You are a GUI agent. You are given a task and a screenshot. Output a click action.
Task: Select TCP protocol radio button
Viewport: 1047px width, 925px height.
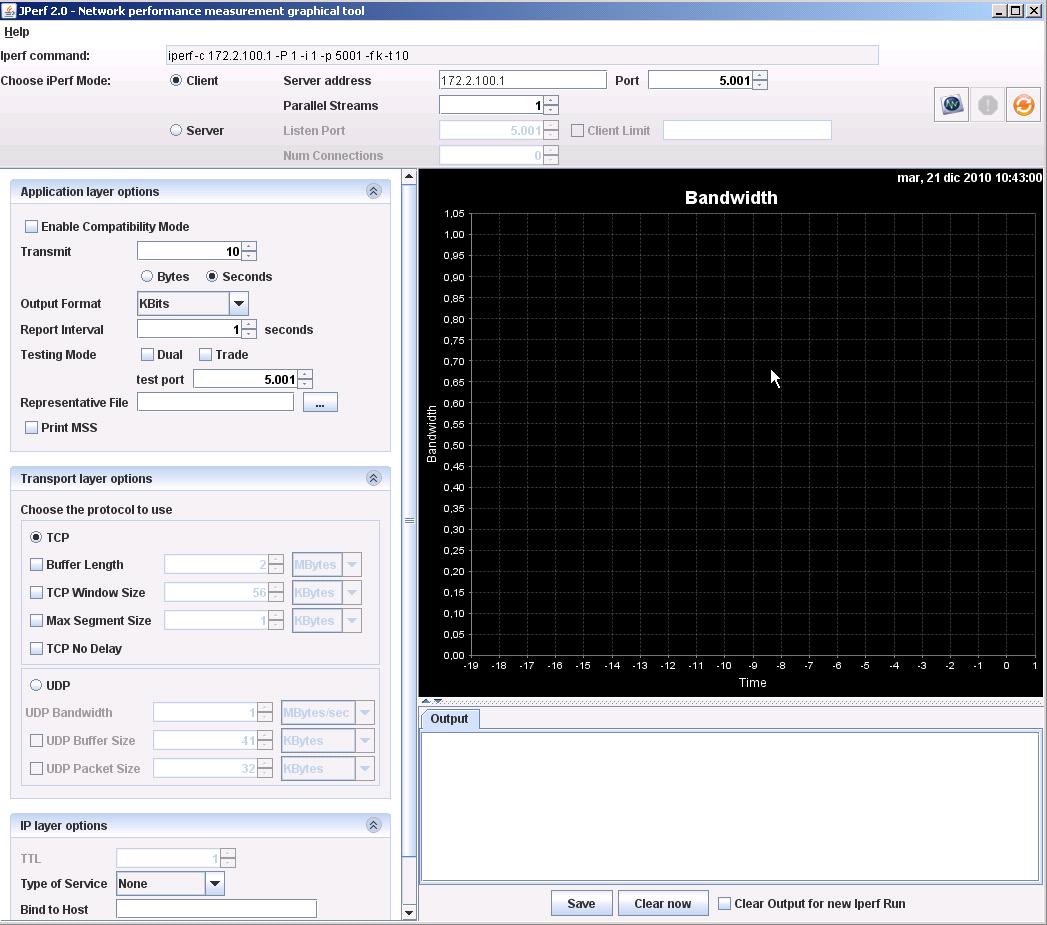click(36, 537)
